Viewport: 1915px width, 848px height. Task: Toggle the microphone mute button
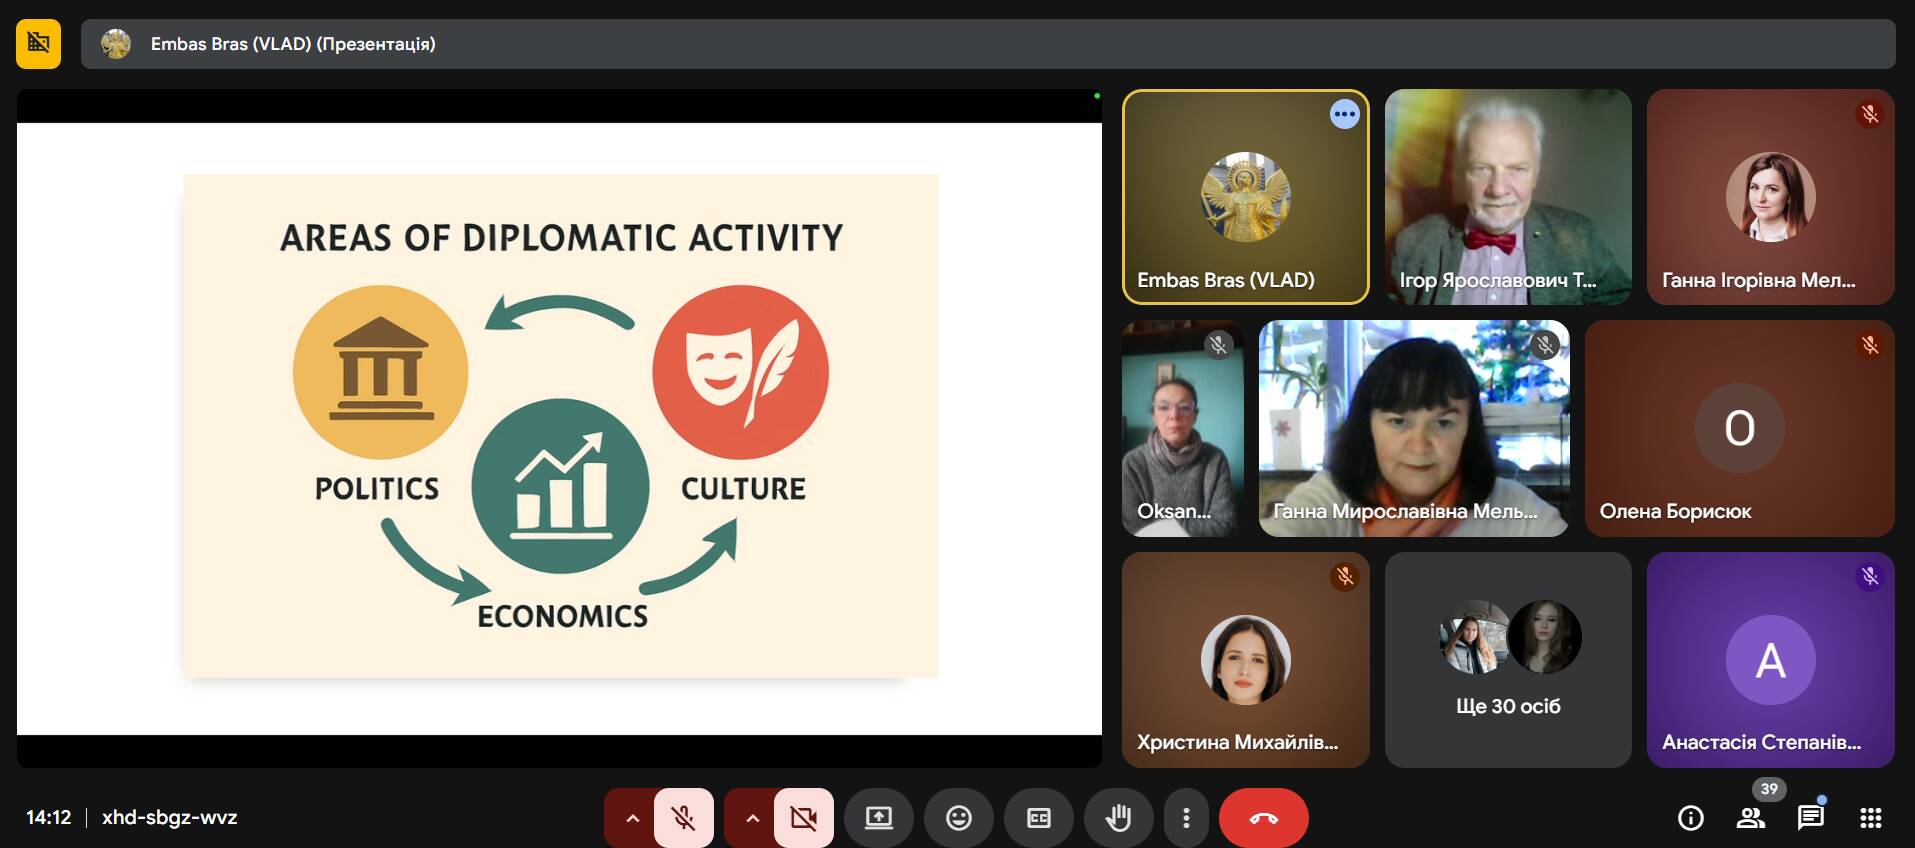pyautogui.click(x=684, y=818)
